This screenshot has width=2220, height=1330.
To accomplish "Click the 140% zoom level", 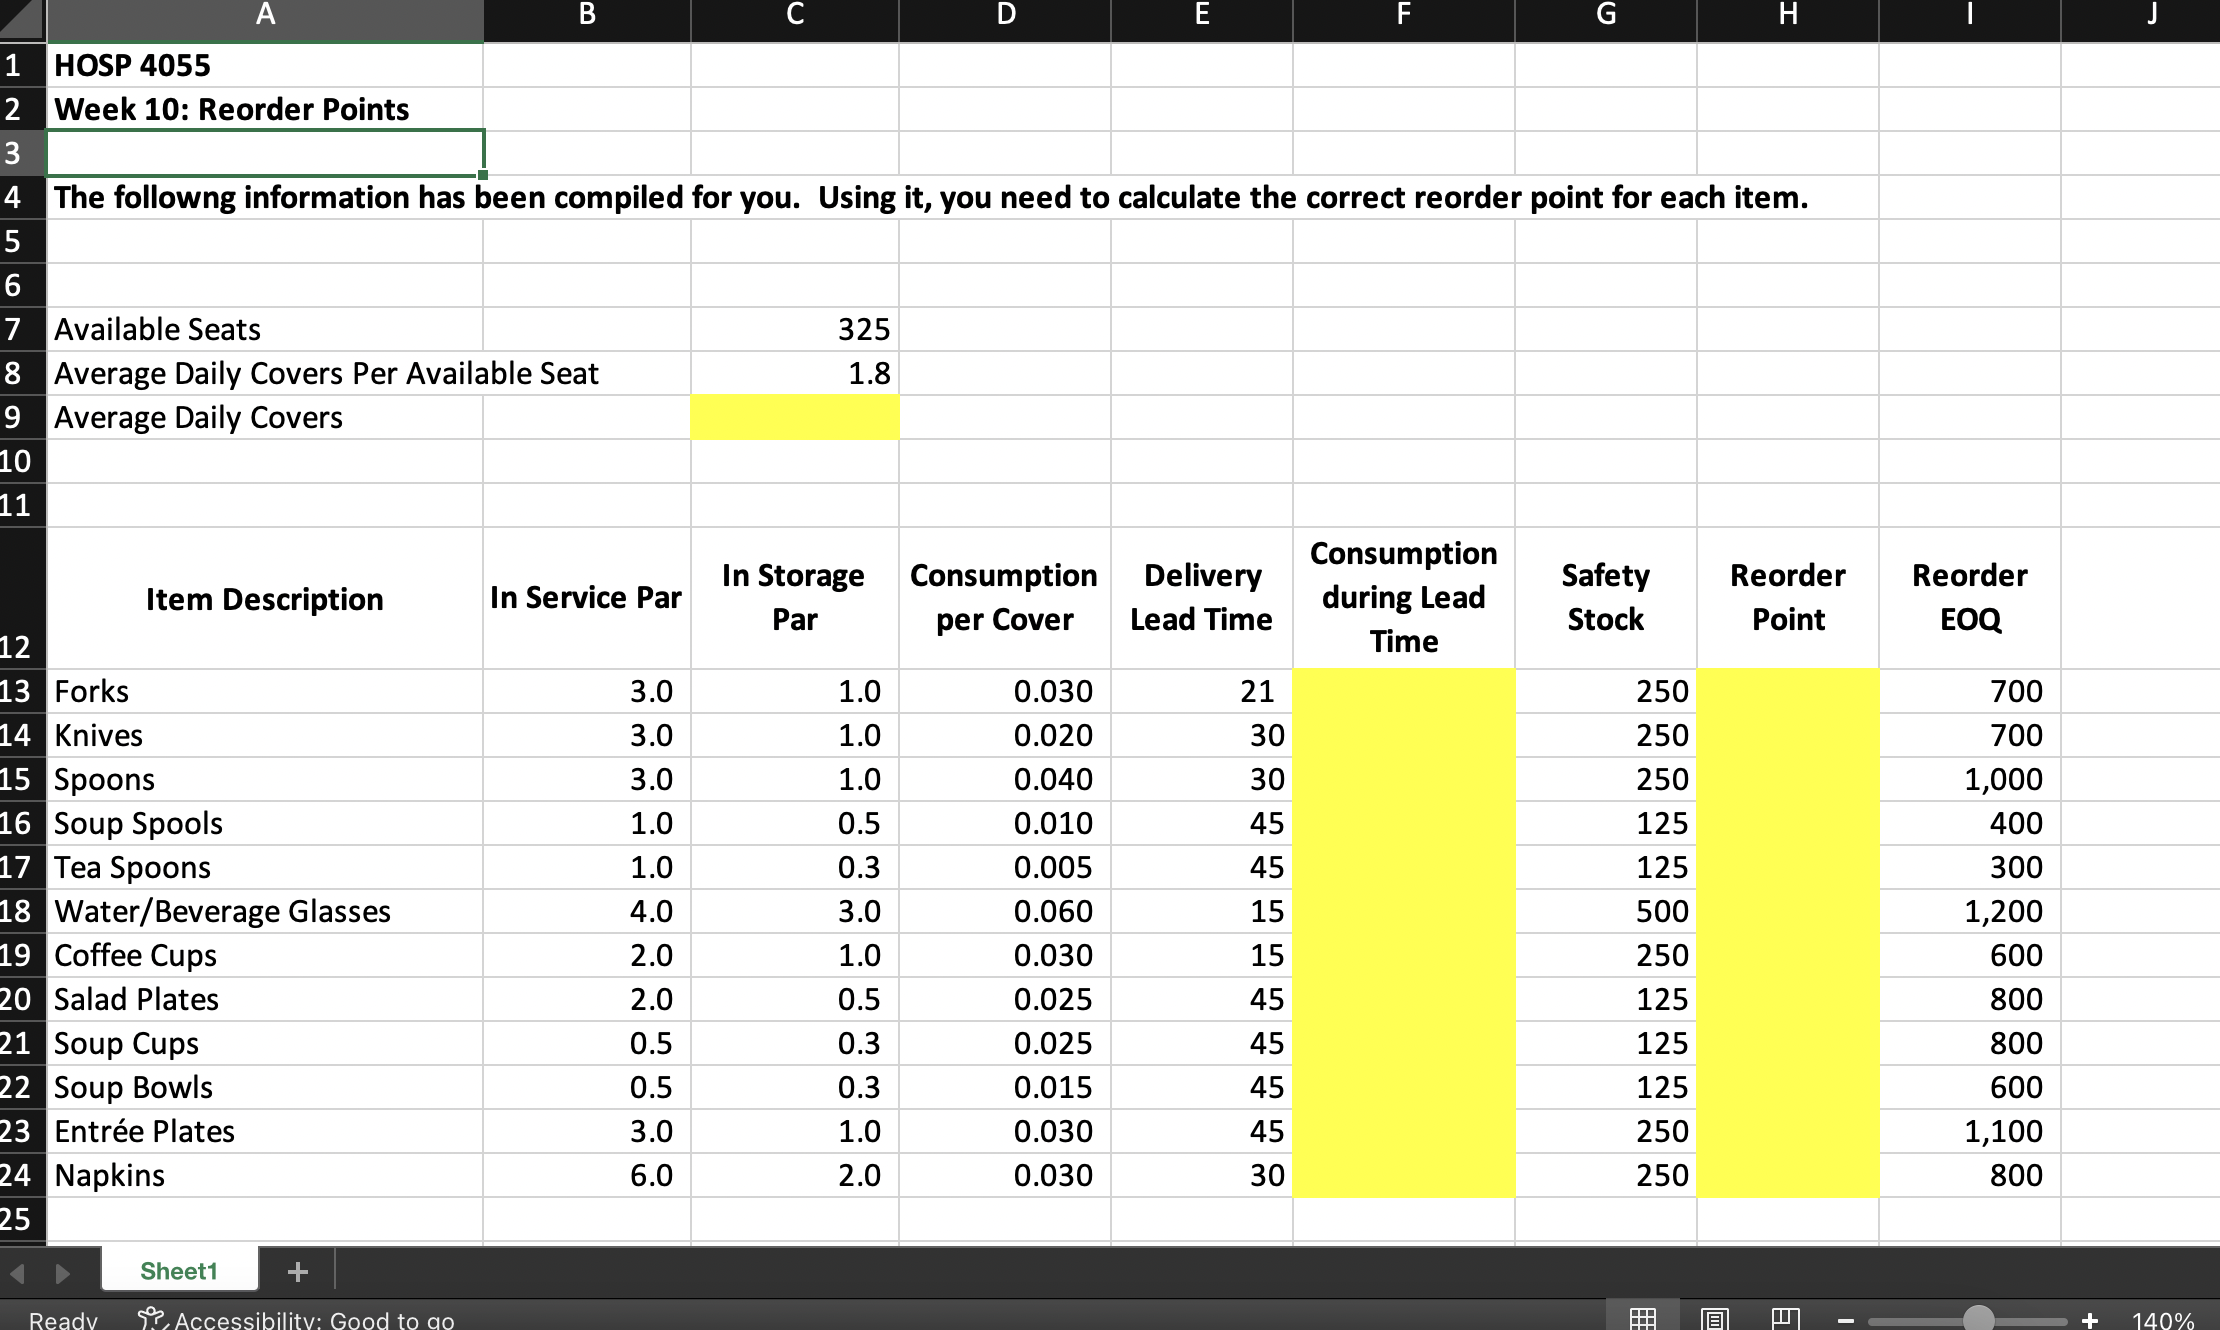I will (2162, 1320).
